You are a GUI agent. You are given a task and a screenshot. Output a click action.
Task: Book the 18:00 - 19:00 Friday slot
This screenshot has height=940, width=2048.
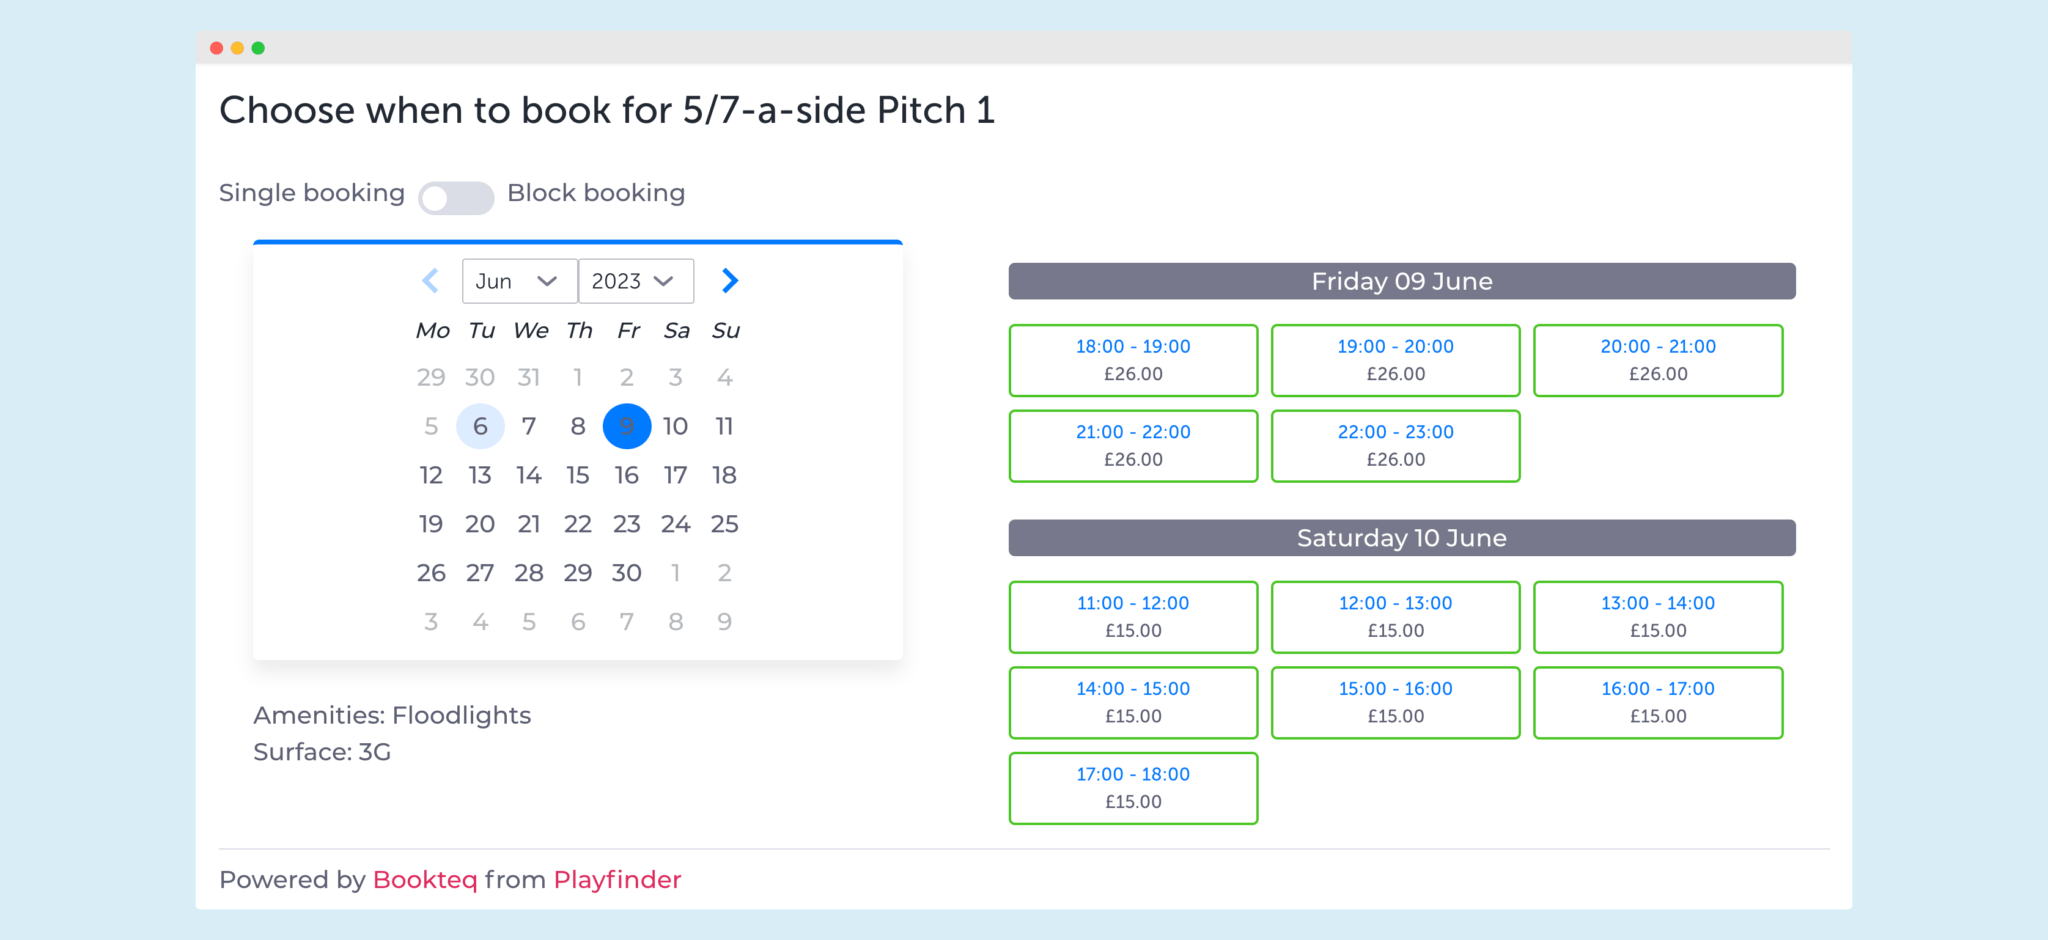pos(1133,360)
